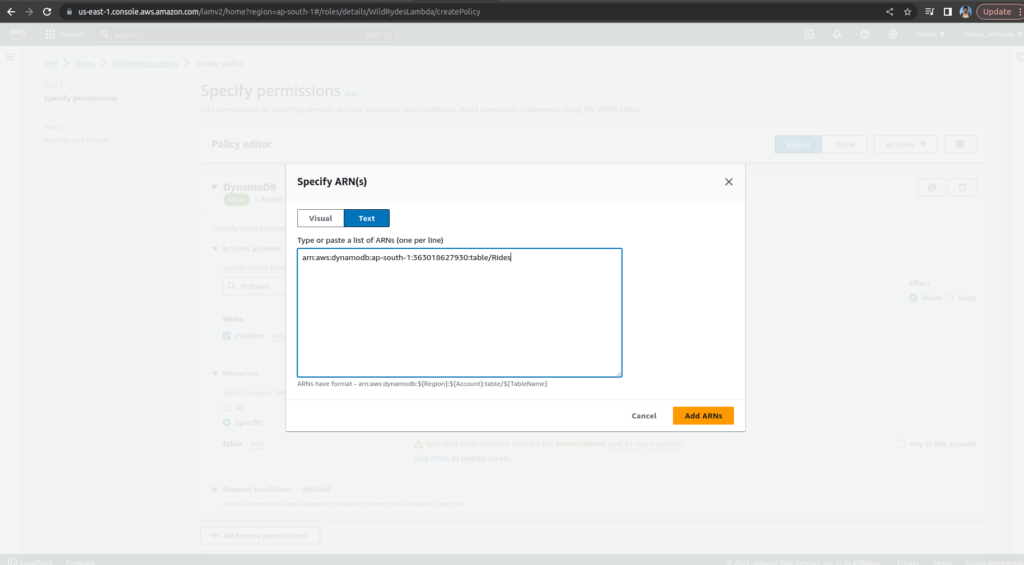This screenshot has height=565, width=1024.
Task: Open the account name dropdown
Action: coord(992,34)
